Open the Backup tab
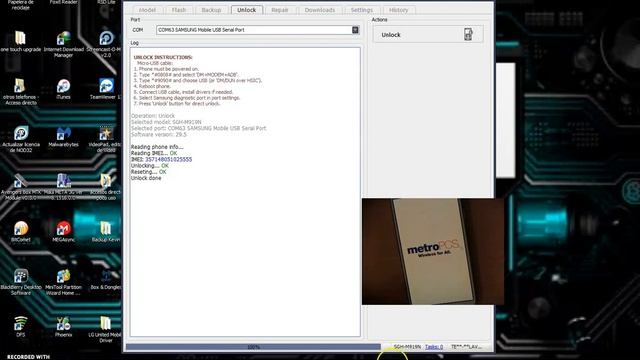The image size is (640, 360). coord(211,10)
